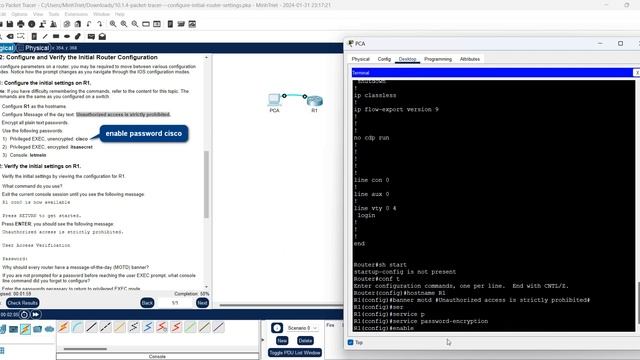
Task: Click inside the black terminal command area
Action: [x=493, y=205]
